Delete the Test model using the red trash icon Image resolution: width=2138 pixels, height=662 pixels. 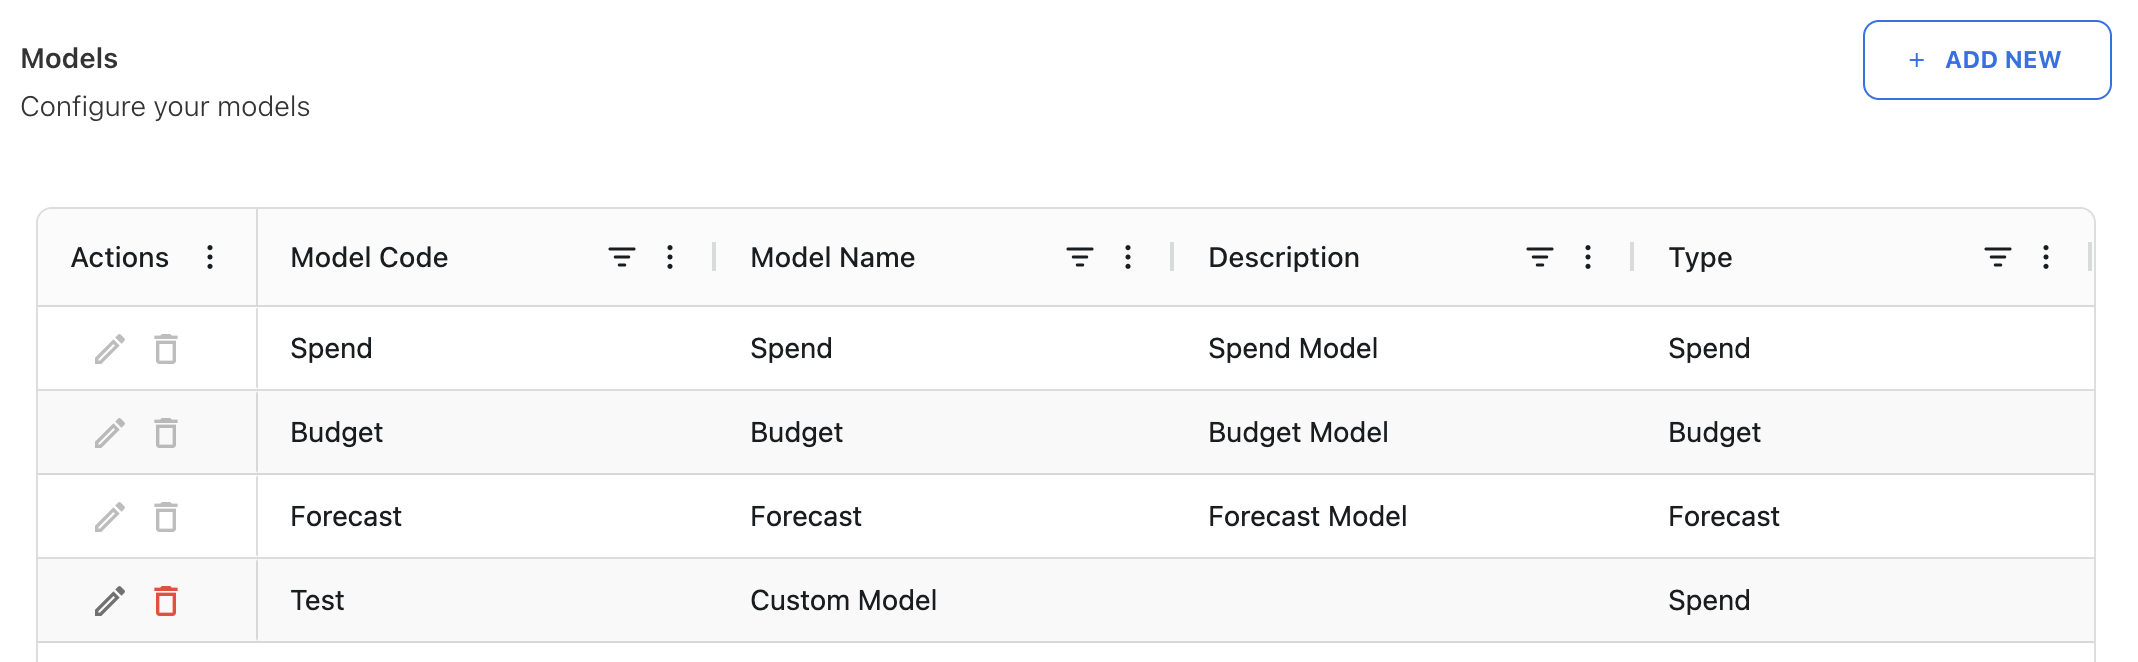click(166, 600)
